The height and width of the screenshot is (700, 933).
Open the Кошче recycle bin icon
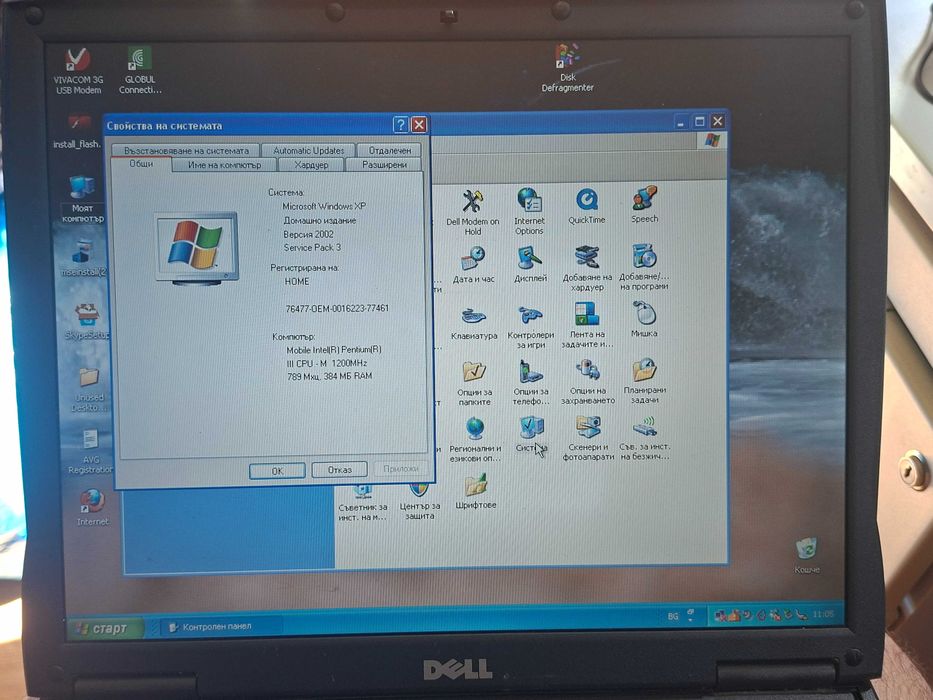click(807, 555)
